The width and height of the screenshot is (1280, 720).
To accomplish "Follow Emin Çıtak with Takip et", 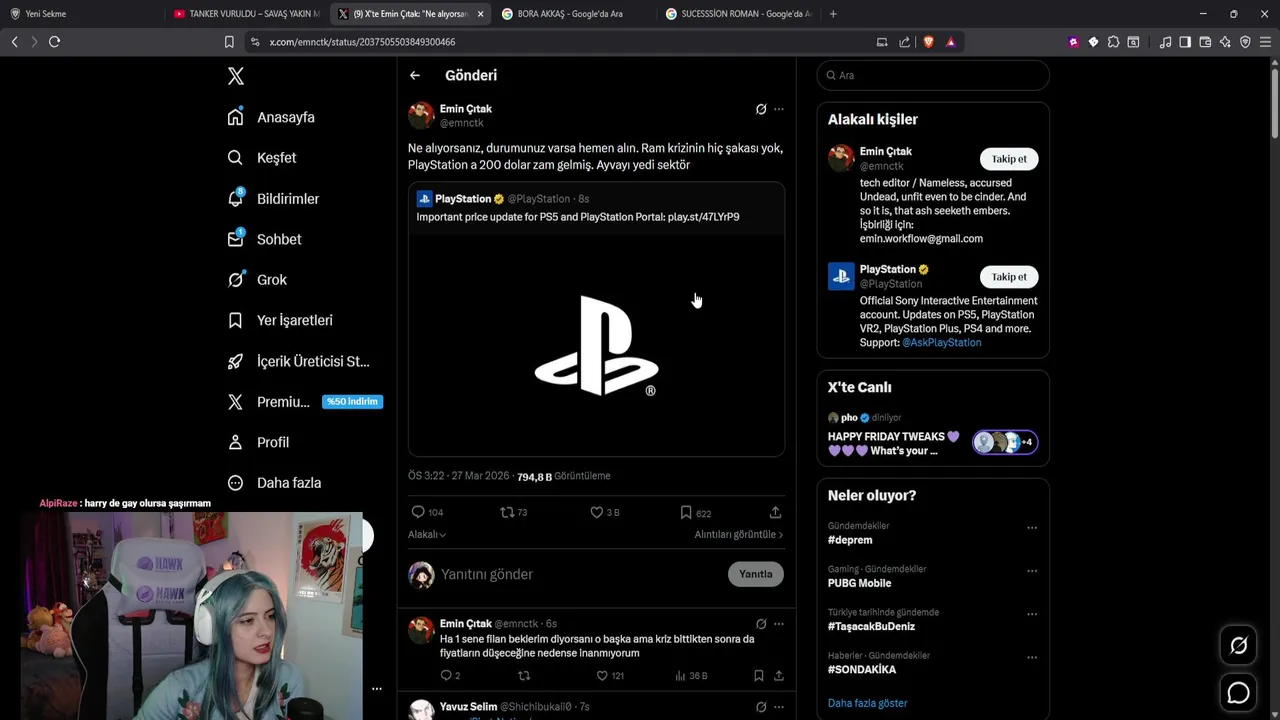I will pos(1009,159).
